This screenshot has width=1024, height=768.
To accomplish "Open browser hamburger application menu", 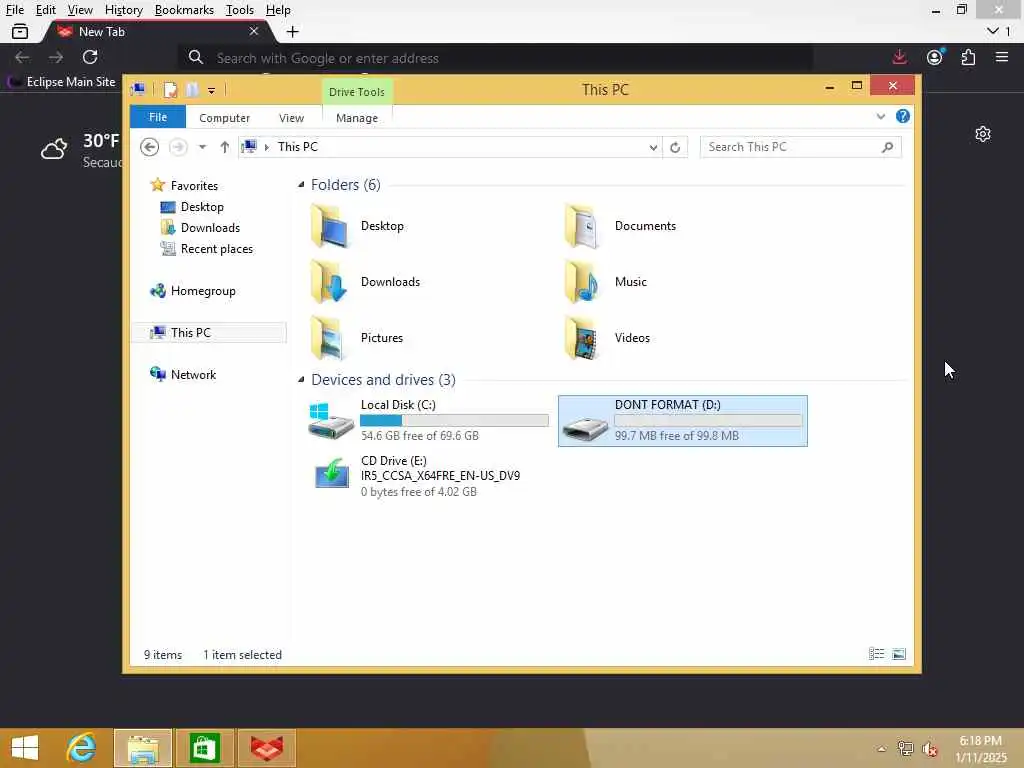I will (1002, 57).
